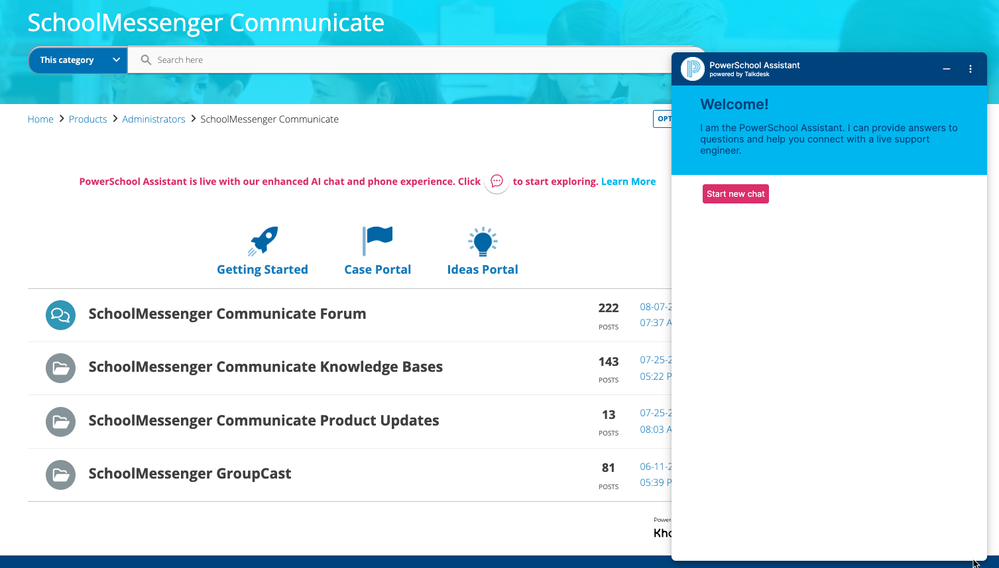
Task: Open SchoolMessenger Communicate Knowledge Bases title
Action: coord(265,367)
